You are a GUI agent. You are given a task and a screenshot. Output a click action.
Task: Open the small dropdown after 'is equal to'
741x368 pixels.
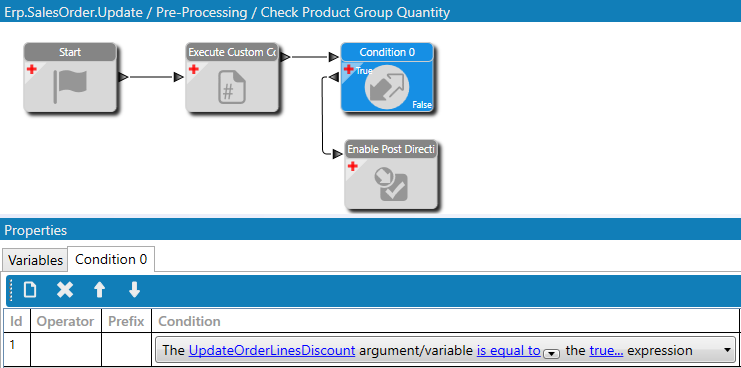551,353
